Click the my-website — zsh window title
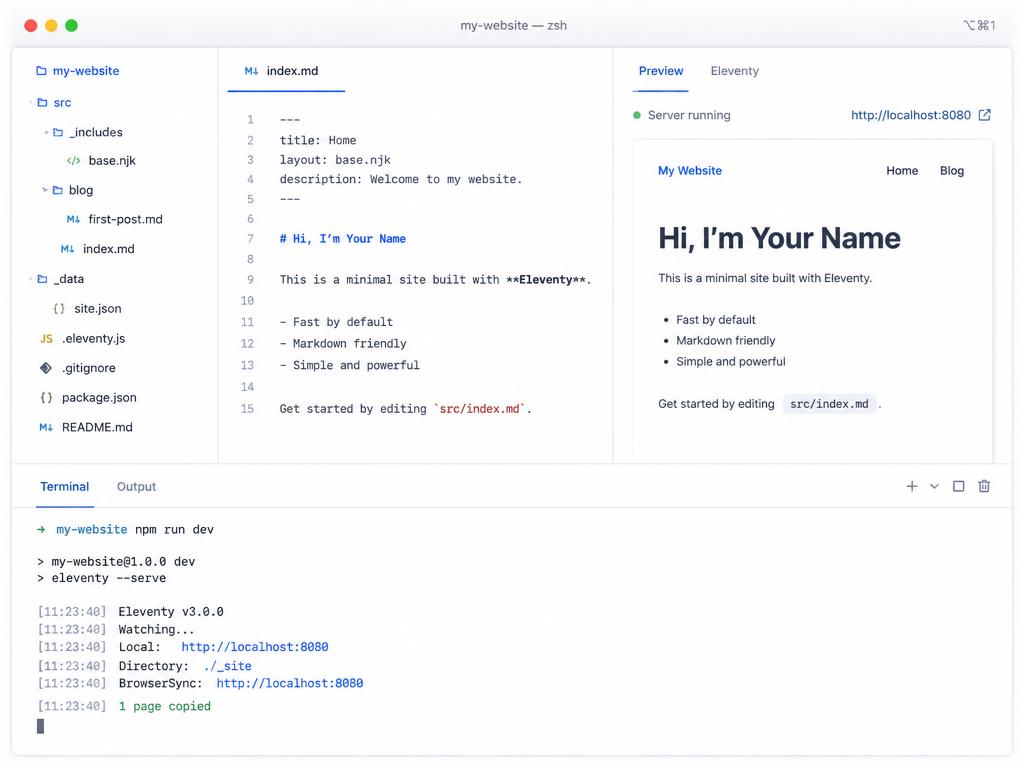1024x768 pixels. (x=513, y=25)
